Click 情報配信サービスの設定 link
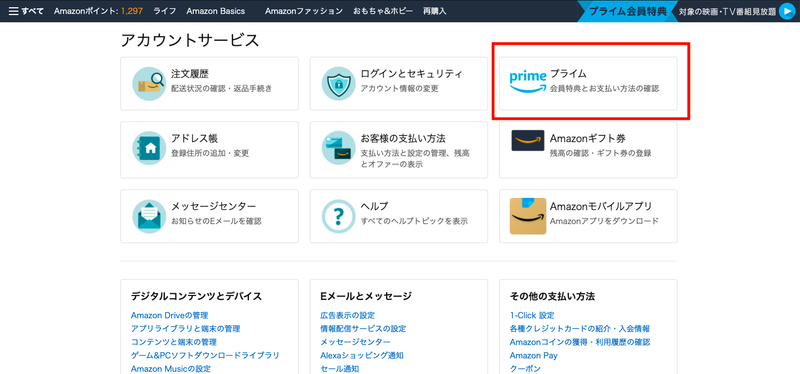800x374 pixels. tap(363, 329)
